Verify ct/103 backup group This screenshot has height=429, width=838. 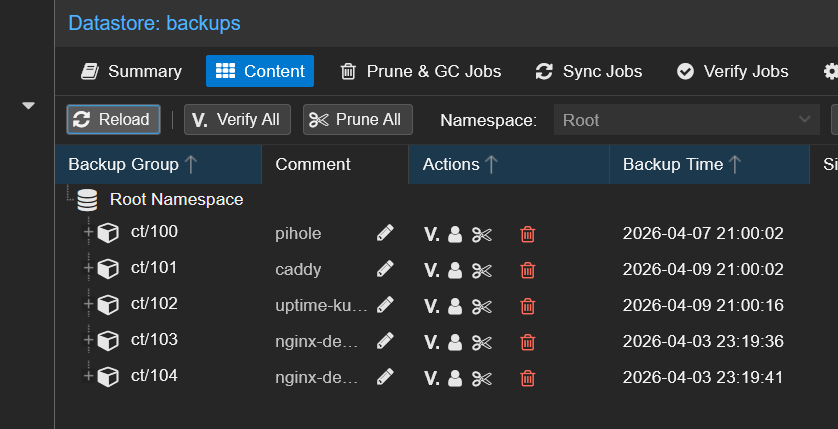click(x=431, y=342)
